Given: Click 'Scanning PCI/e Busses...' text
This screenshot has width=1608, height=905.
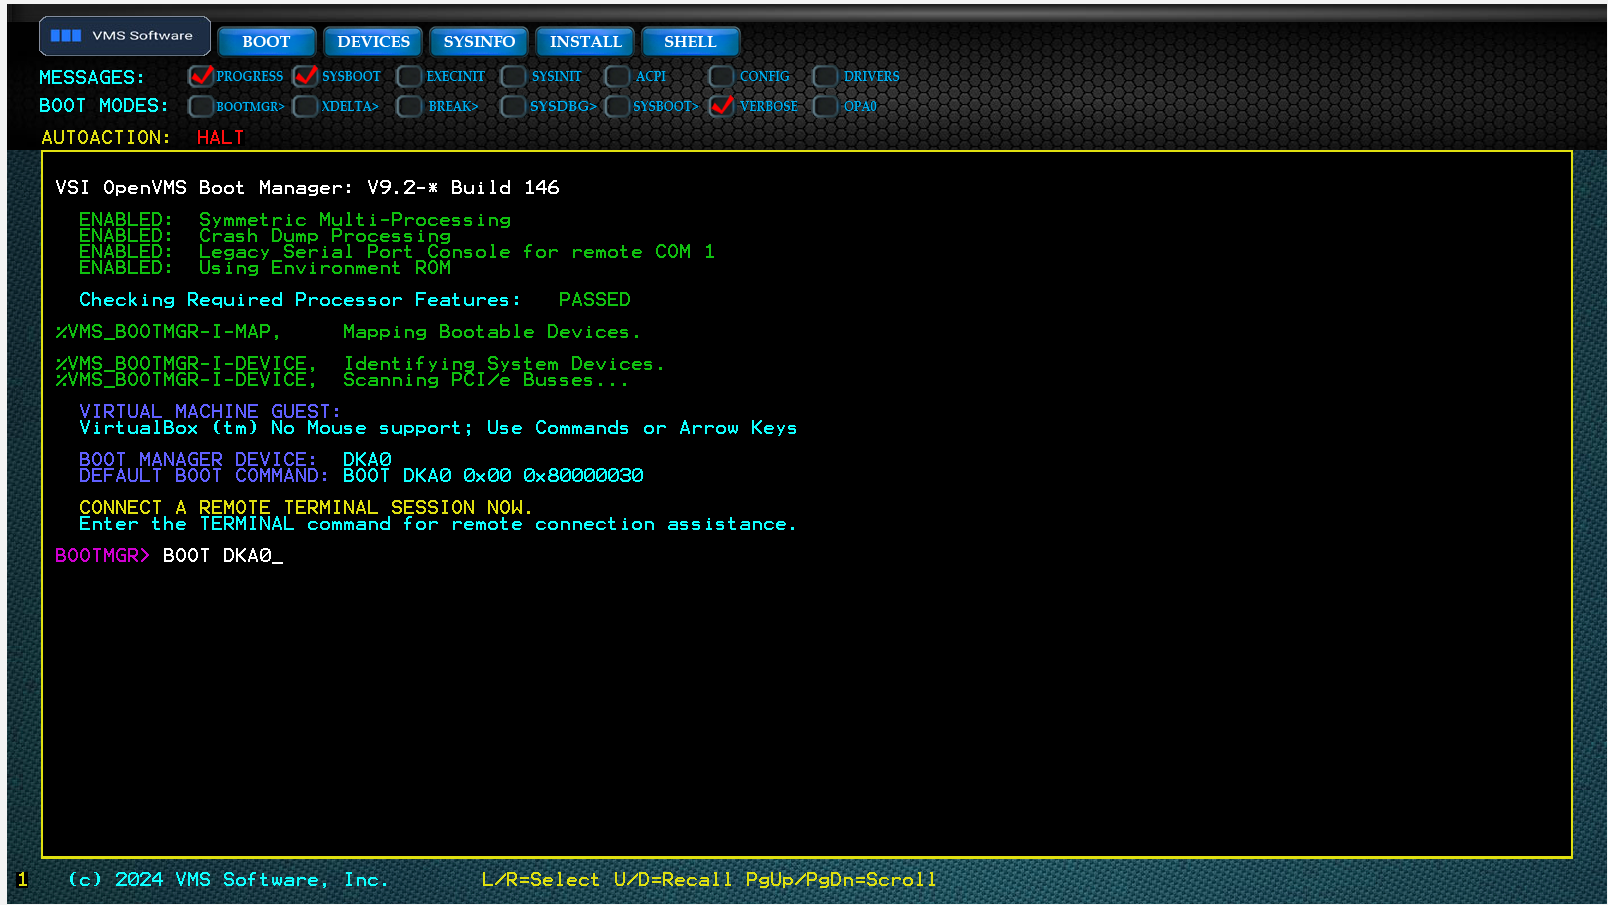Looking at the screenshot, I should coord(486,380).
